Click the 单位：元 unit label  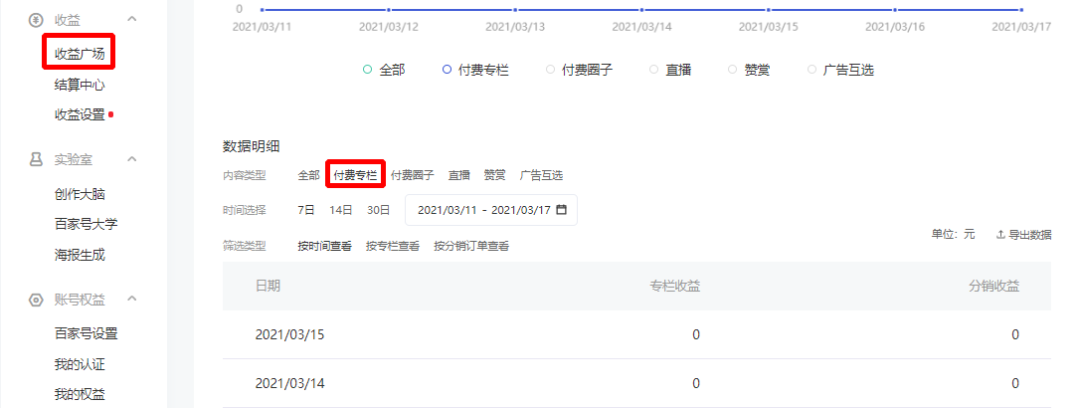click(953, 234)
